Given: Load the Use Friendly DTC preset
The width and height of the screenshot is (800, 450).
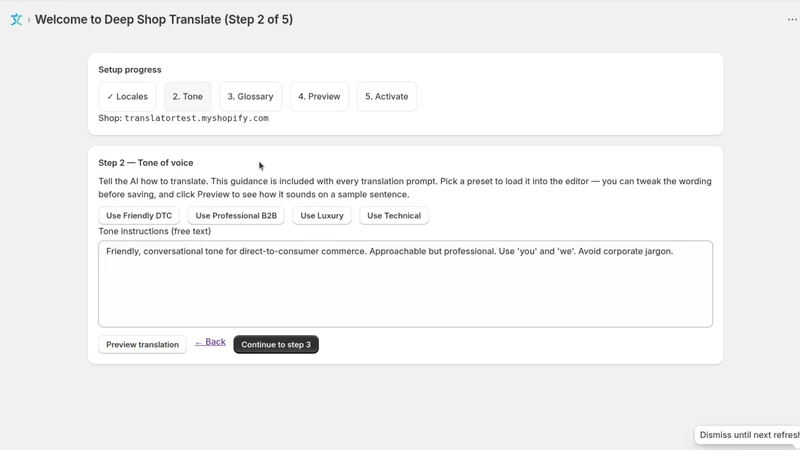Looking at the screenshot, I should (x=139, y=215).
